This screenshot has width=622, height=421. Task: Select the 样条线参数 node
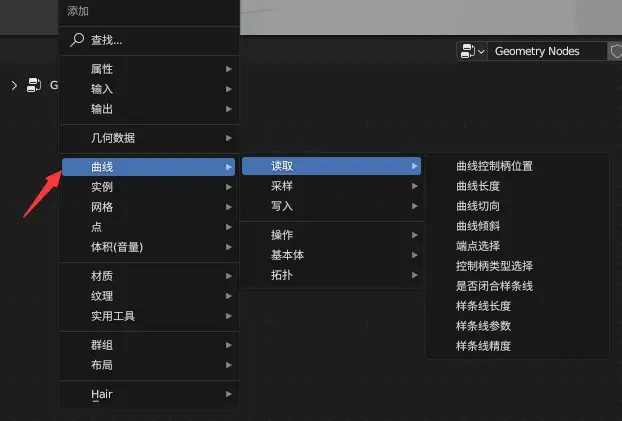click(483, 326)
